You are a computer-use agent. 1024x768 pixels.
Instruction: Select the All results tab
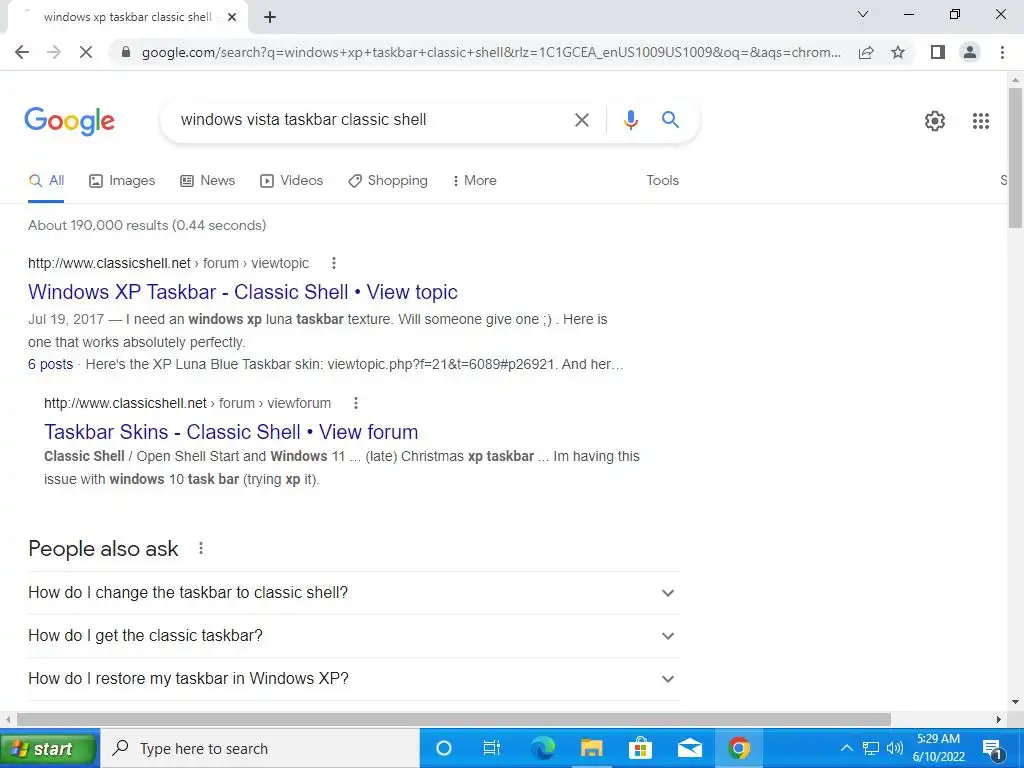point(46,181)
